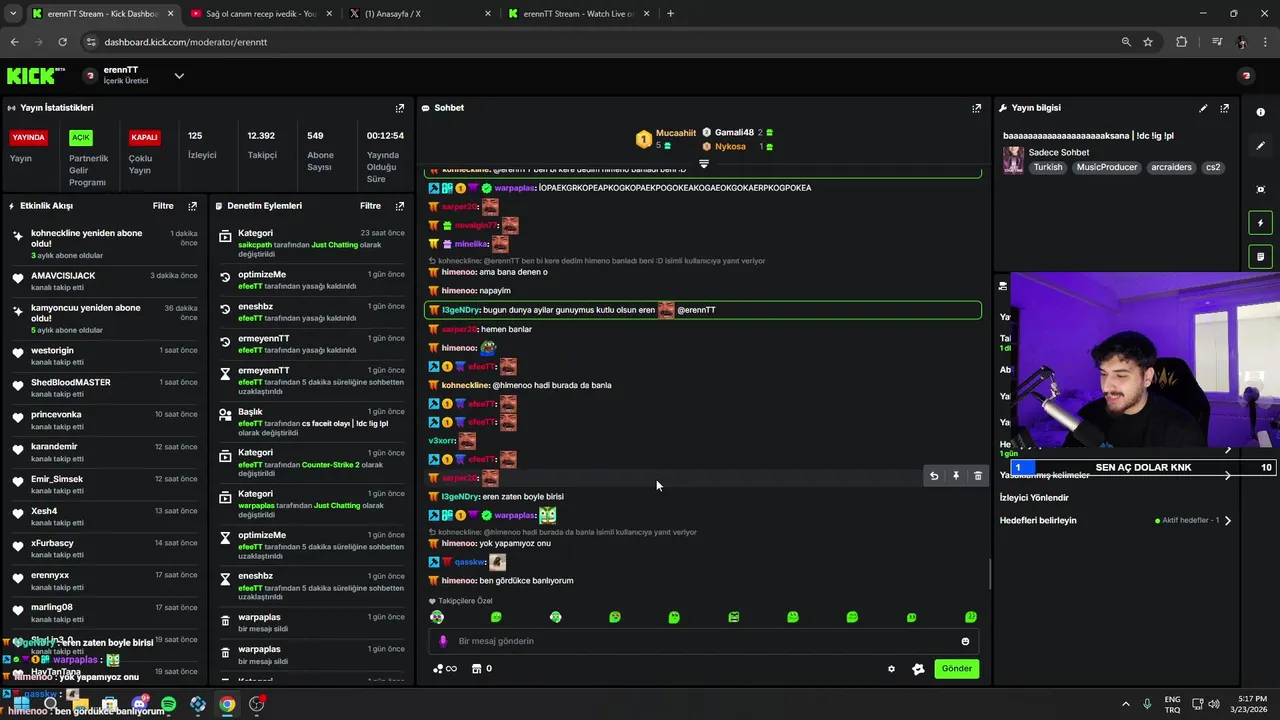This screenshot has width=1280, height=720.
Task: Open the Sadece Sohbet category thumbnail
Action: tap(1013, 160)
